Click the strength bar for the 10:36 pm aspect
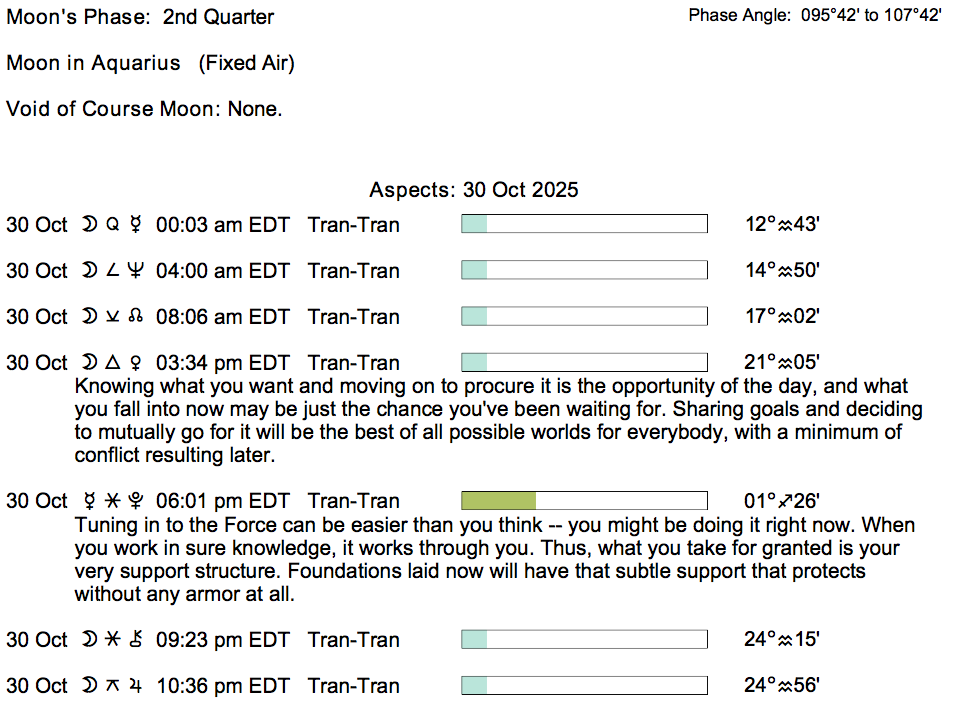This screenshot has width=962, height=708. pyautogui.click(x=584, y=686)
